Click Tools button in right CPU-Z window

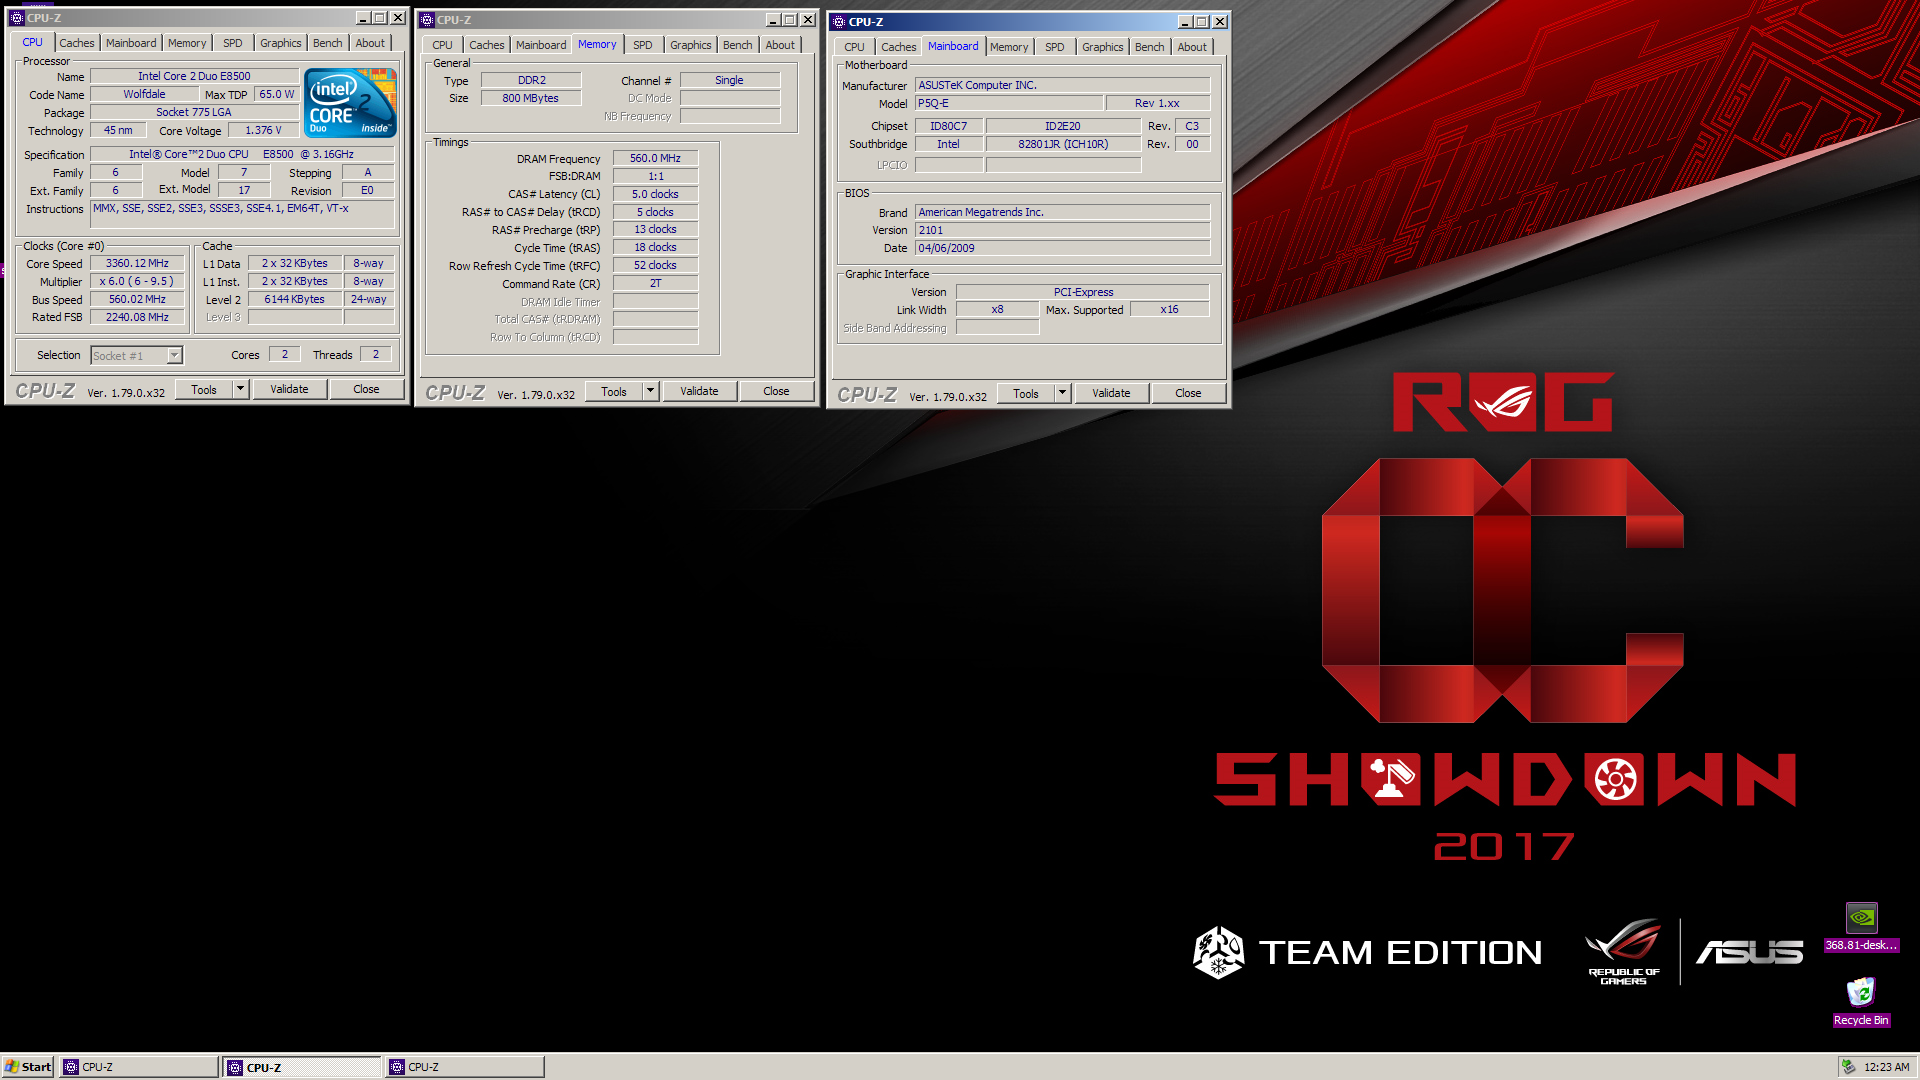pyautogui.click(x=1026, y=394)
